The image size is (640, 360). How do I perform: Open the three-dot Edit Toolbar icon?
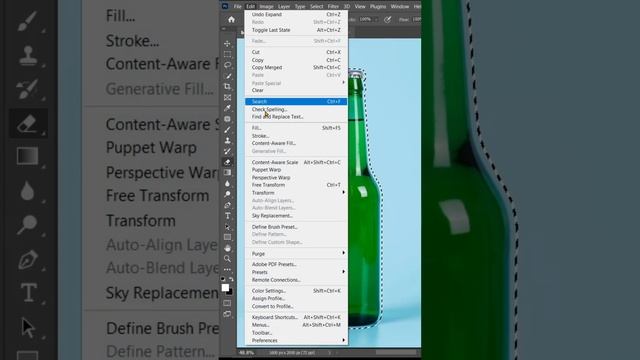pyautogui.click(x=227, y=269)
